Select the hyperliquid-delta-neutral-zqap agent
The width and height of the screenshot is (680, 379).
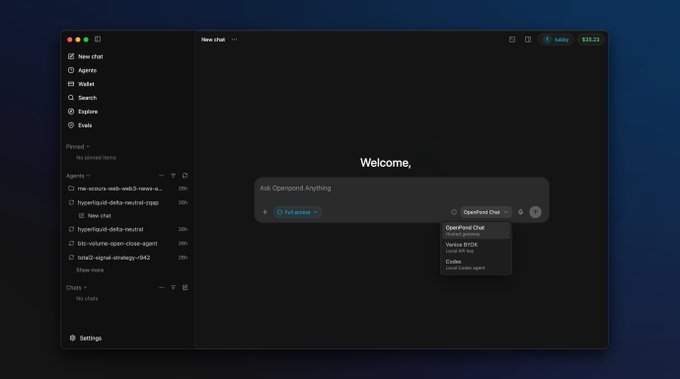[128, 203]
